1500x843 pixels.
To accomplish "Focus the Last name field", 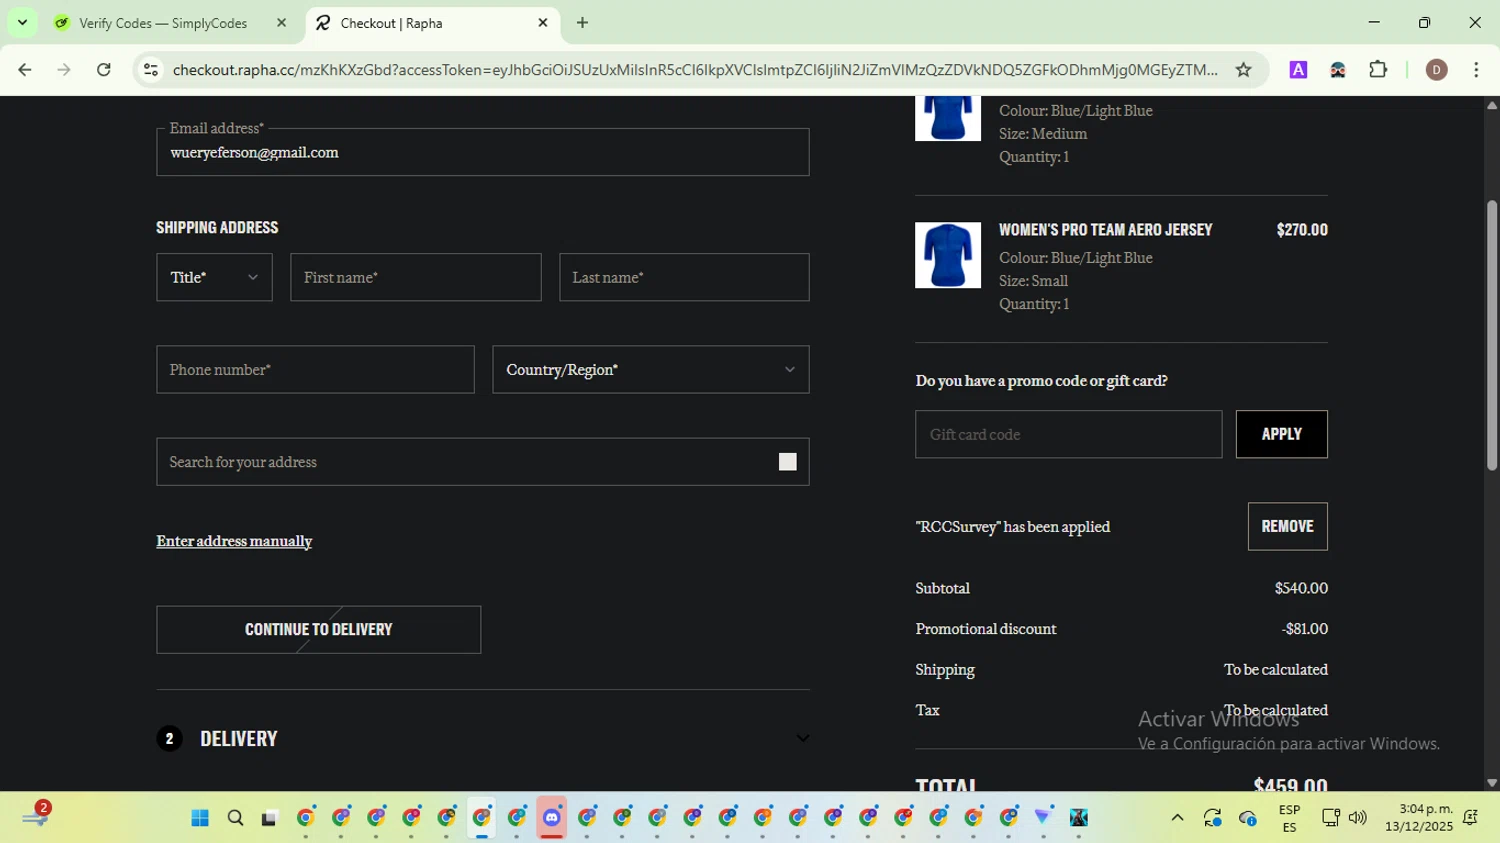I will coord(684,277).
